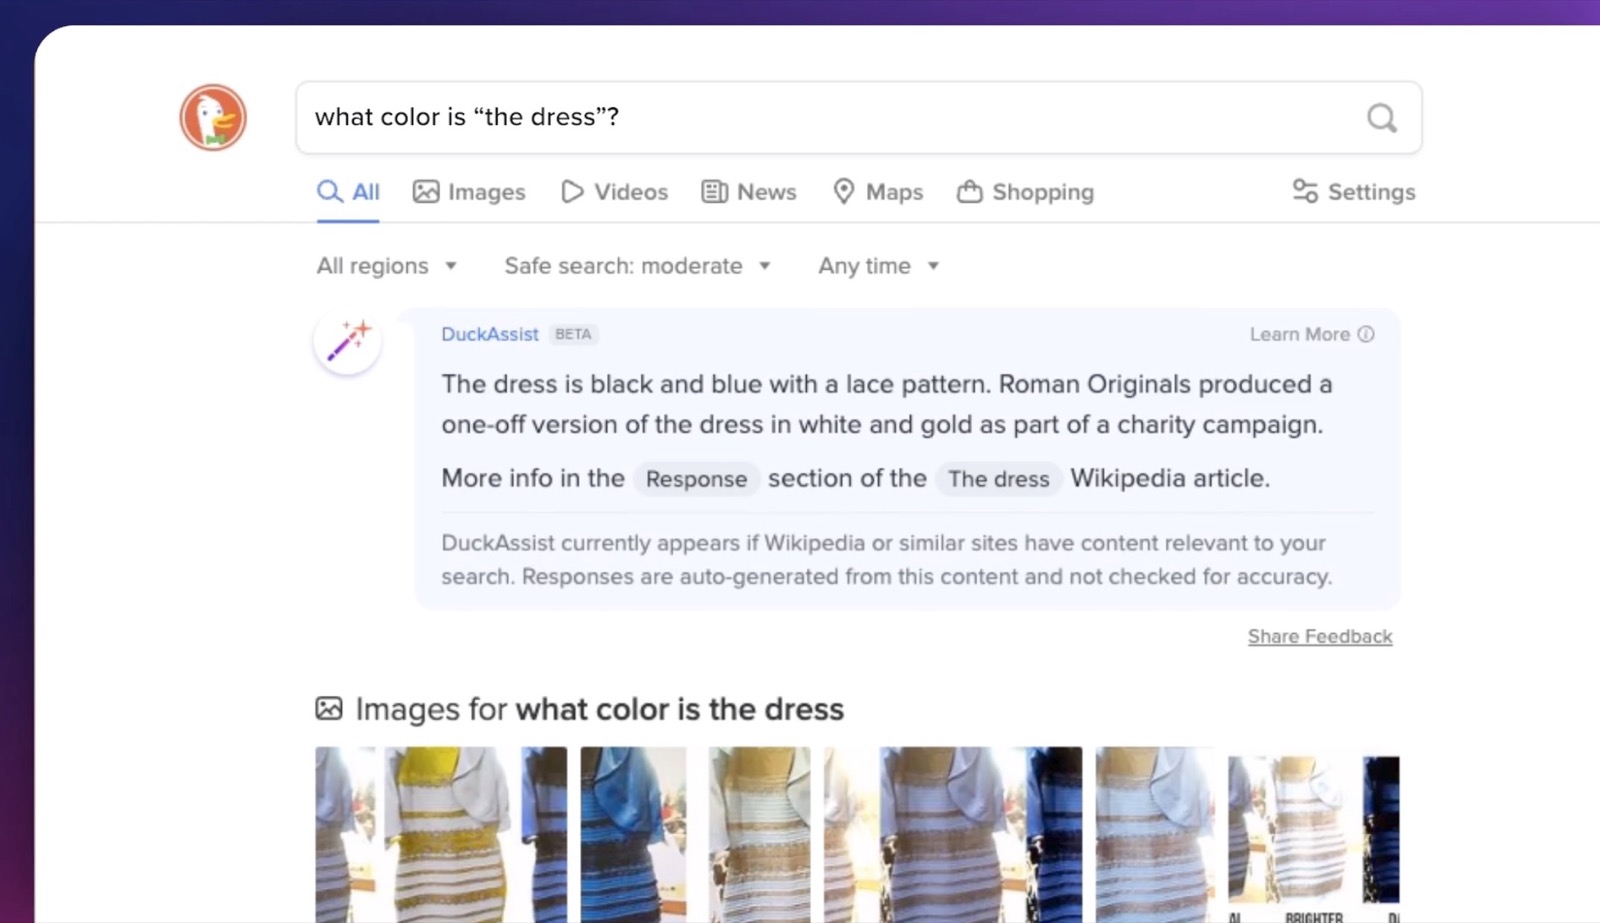Click the Share Feedback link

(1320, 637)
